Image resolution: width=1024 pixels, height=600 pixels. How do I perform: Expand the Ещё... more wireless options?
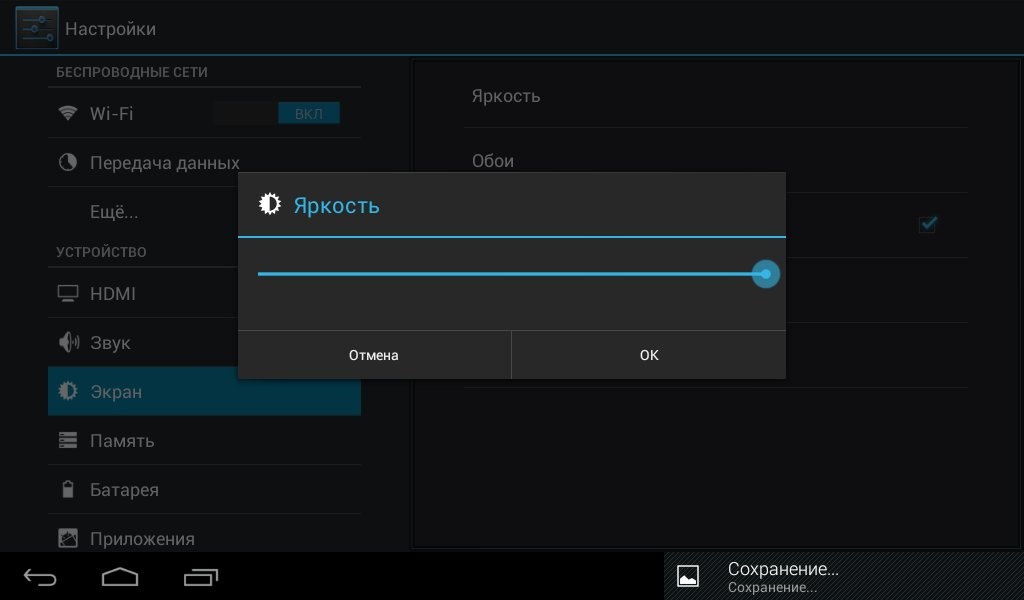(114, 212)
